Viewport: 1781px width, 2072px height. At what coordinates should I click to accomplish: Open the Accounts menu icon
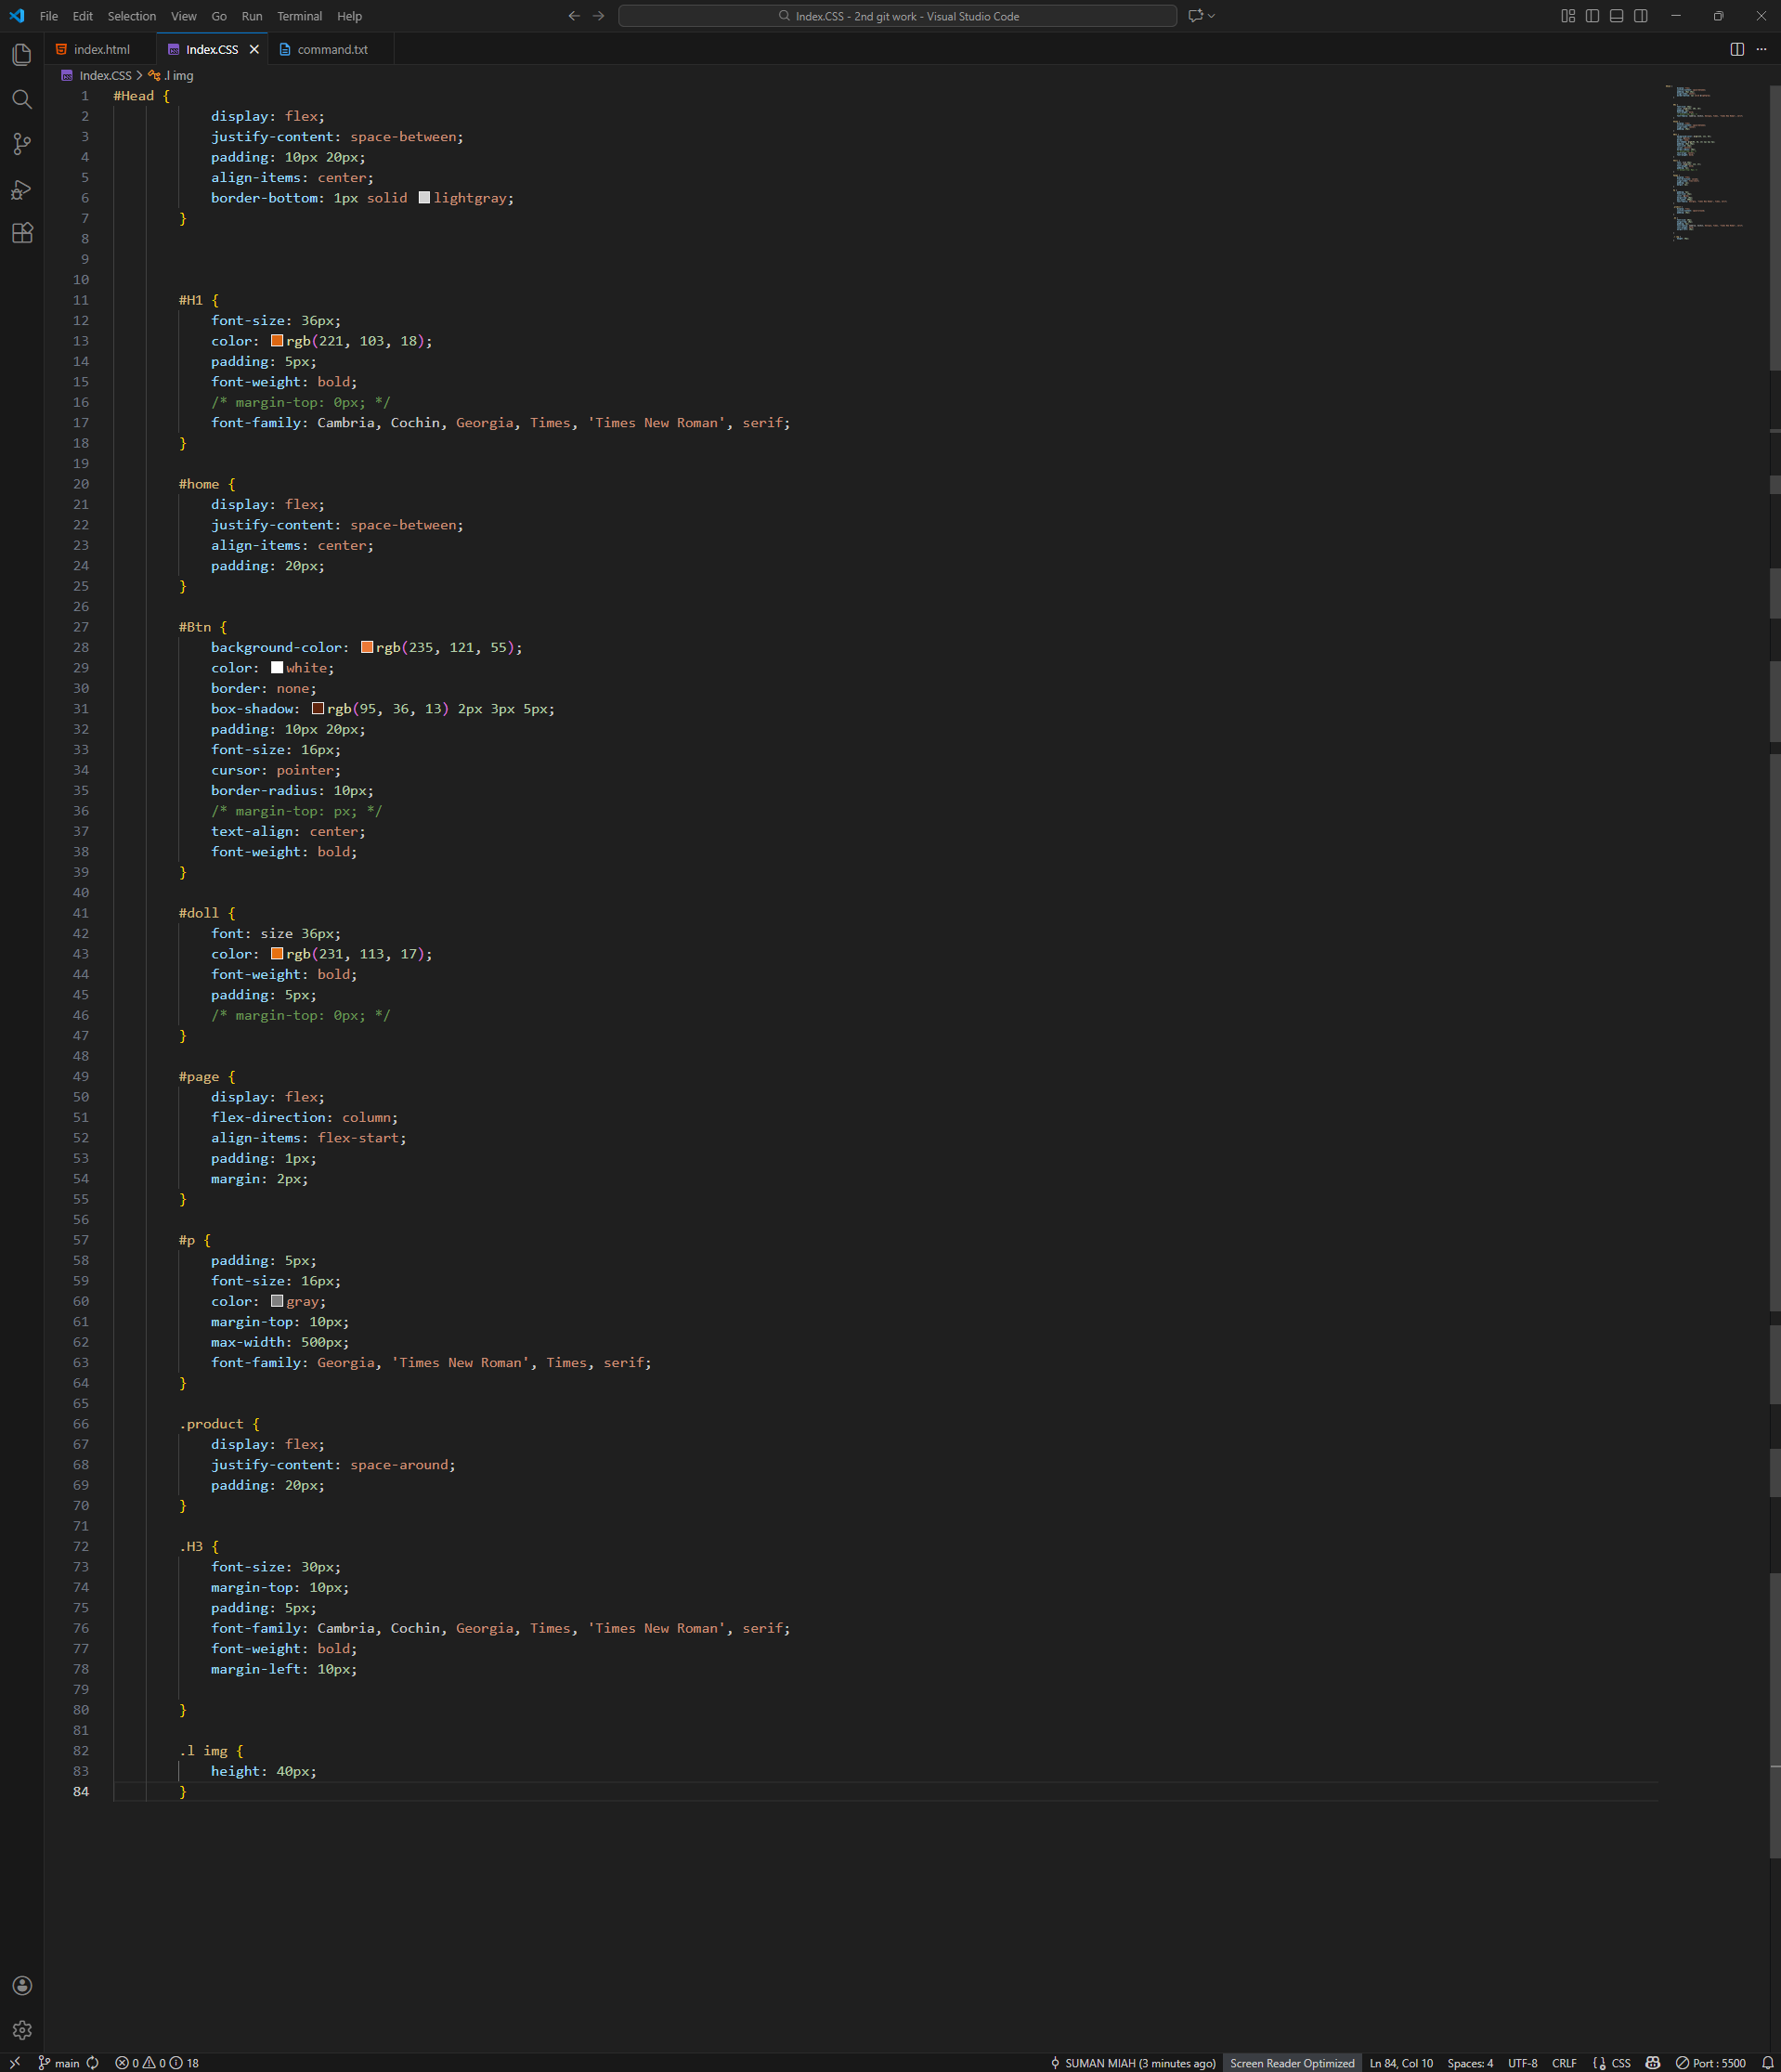[x=22, y=1986]
